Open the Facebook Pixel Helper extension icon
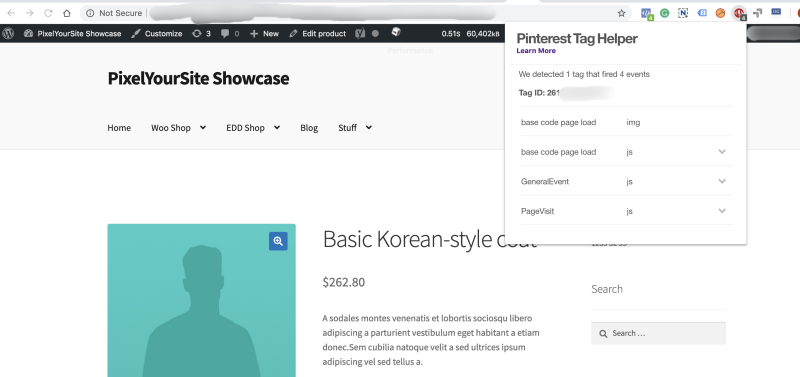Viewport: 800px width, 377px height. [647, 14]
